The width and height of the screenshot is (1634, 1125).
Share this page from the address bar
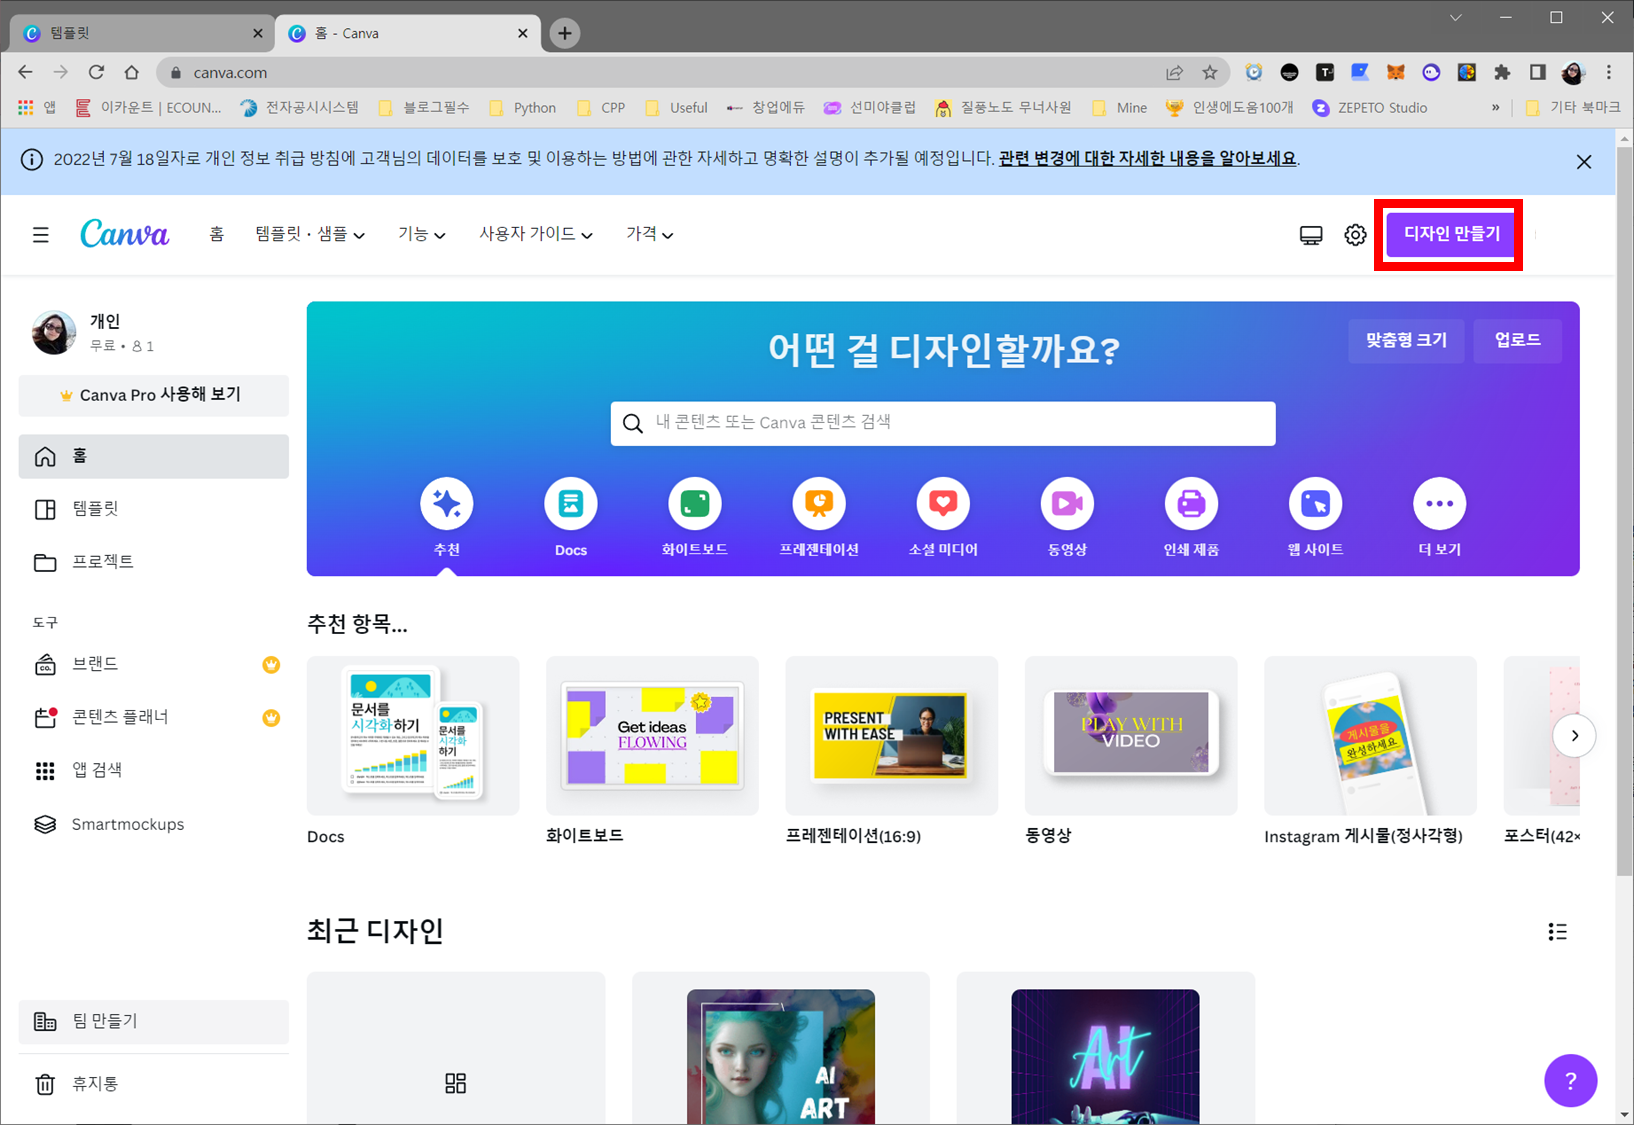pyautogui.click(x=1174, y=72)
